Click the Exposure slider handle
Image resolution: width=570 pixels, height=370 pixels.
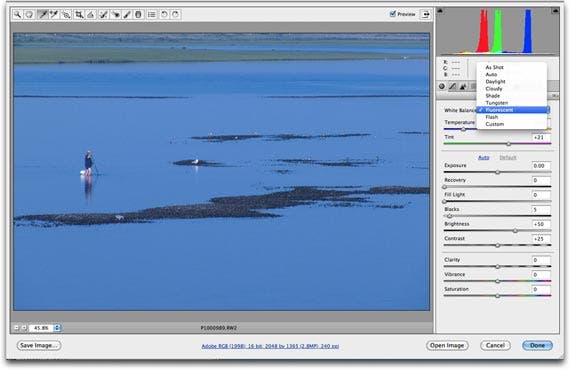point(498,172)
